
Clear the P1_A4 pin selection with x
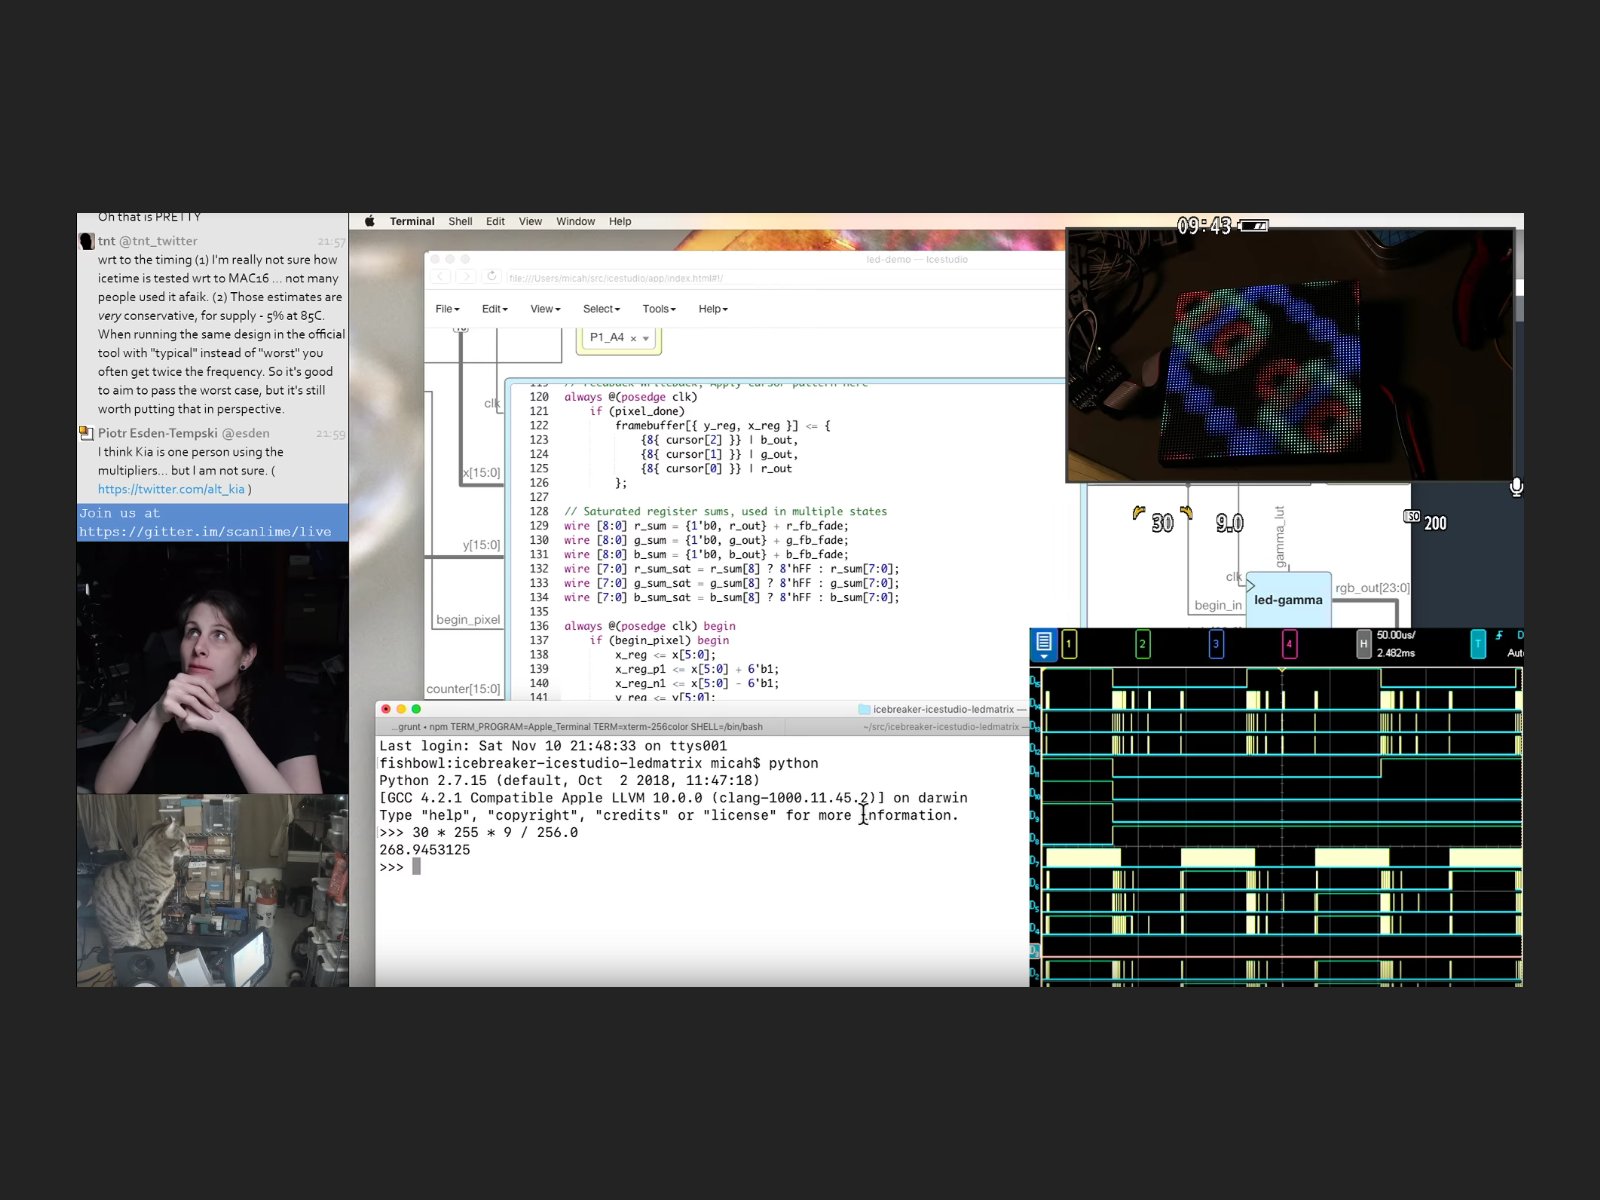pyautogui.click(x=633, y=339)
